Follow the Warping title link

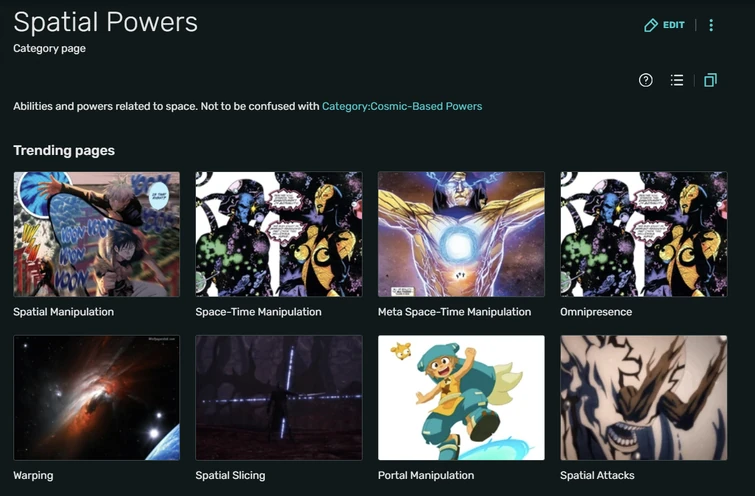[33, 476]
